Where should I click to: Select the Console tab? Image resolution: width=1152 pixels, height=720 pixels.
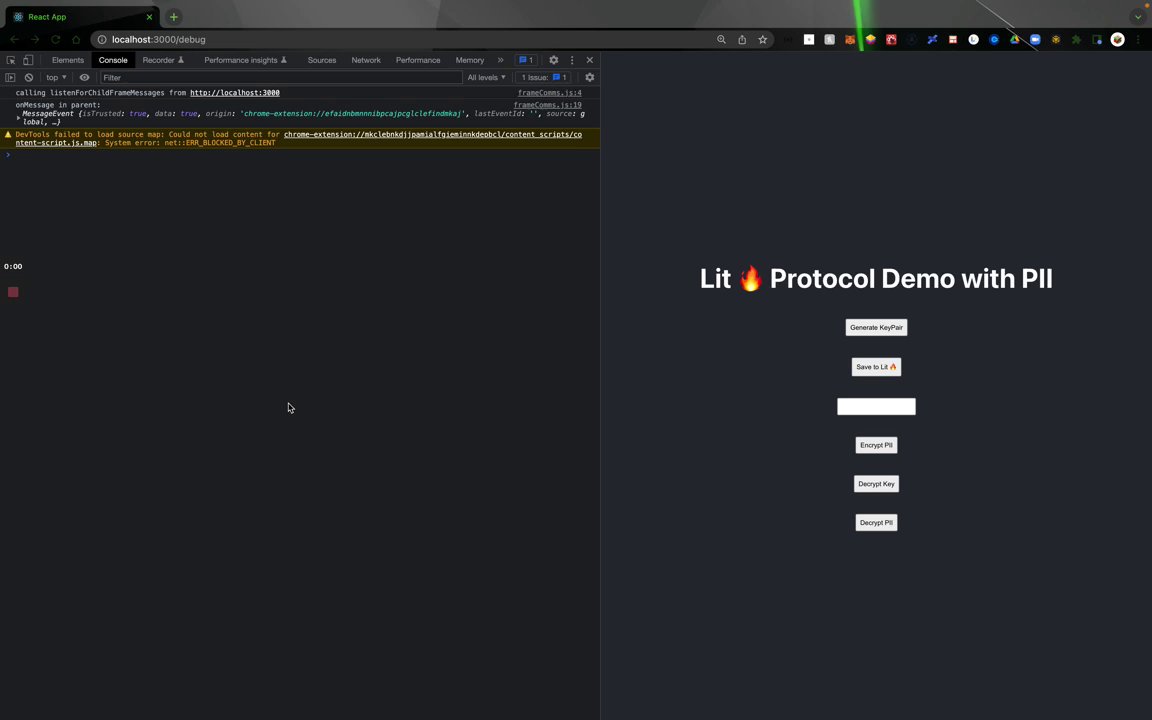coord(113,60)
